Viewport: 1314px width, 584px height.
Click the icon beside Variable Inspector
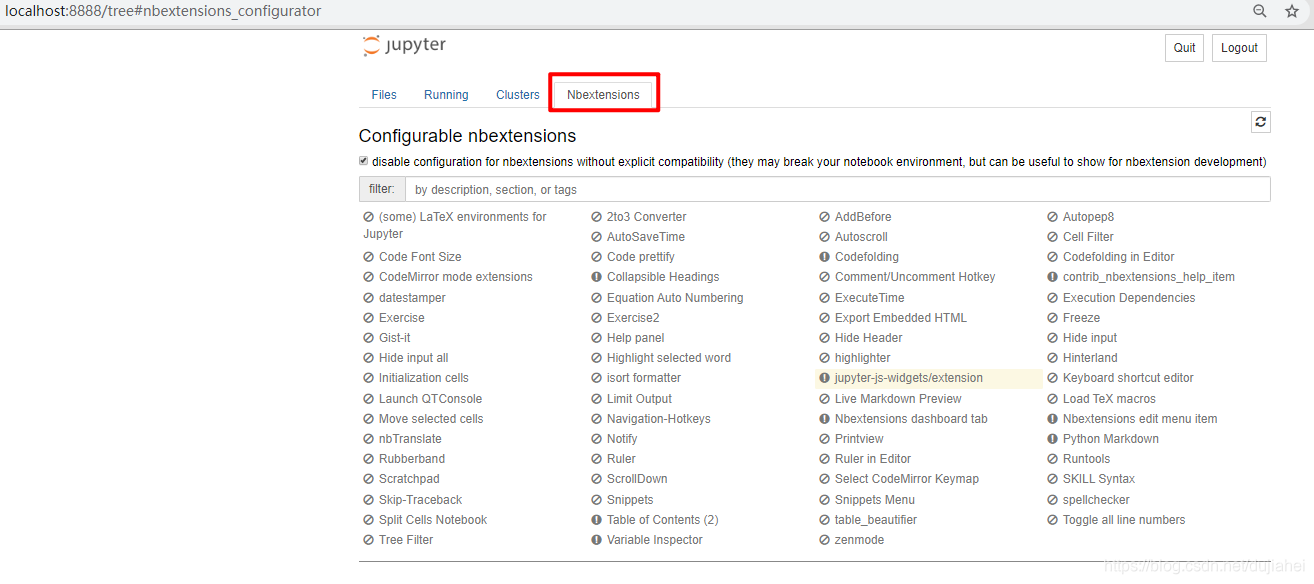coord(597,540)
